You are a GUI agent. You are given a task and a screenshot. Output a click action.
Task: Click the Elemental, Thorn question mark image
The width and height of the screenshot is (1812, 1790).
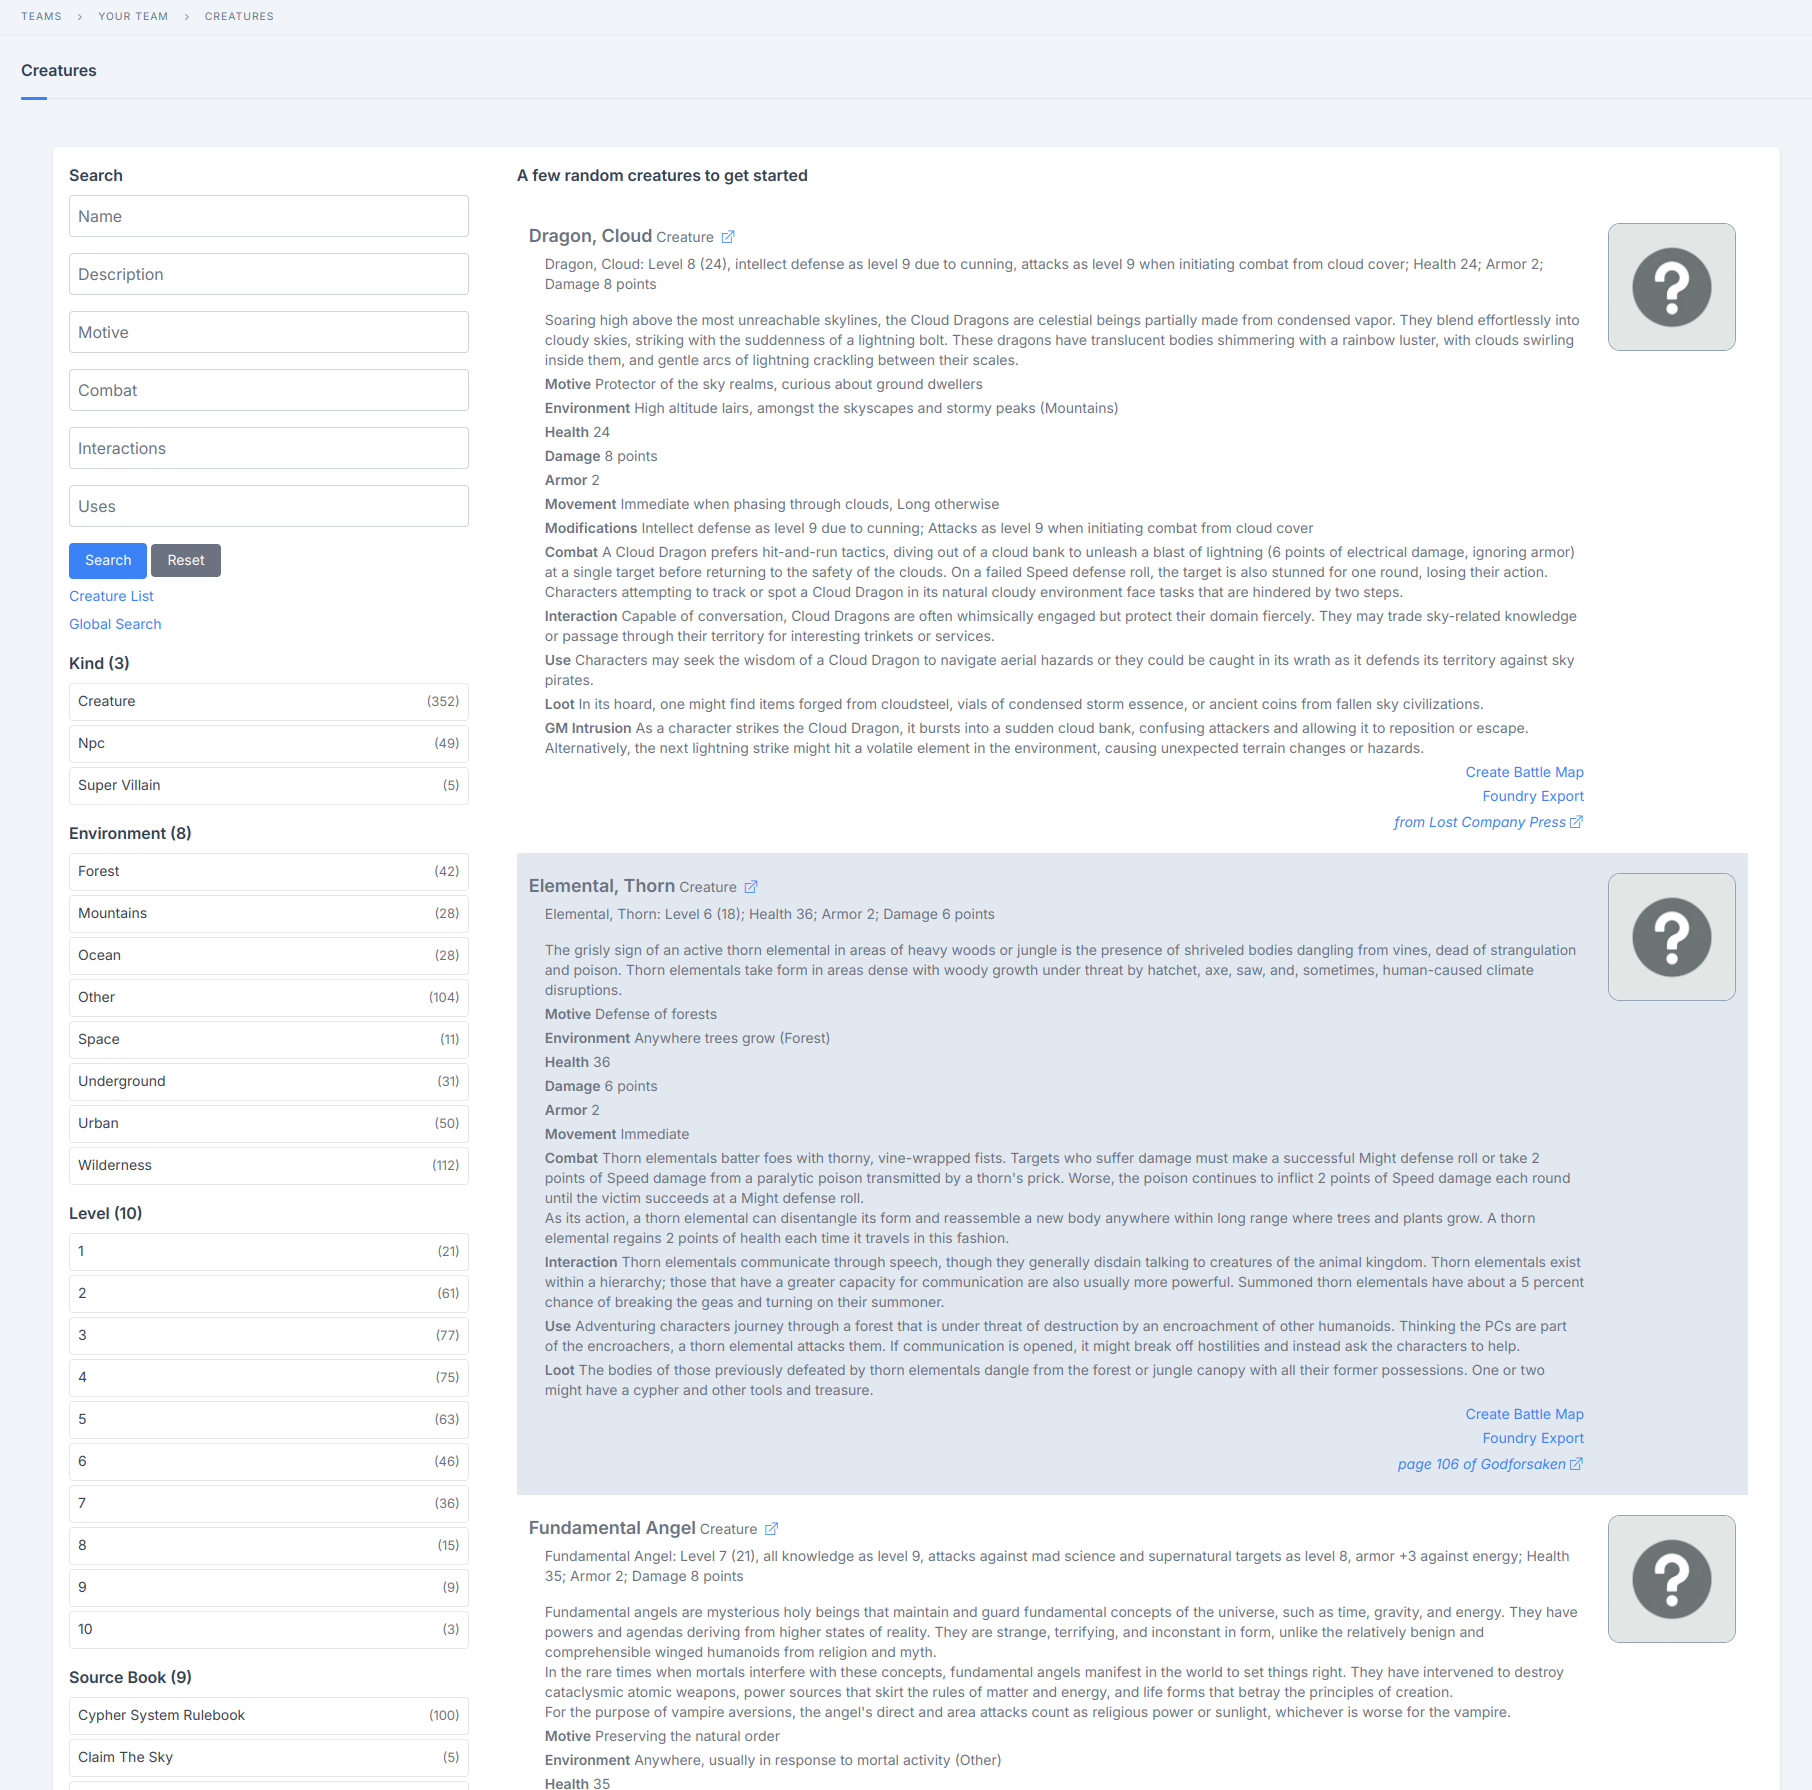click(1671, 937)
